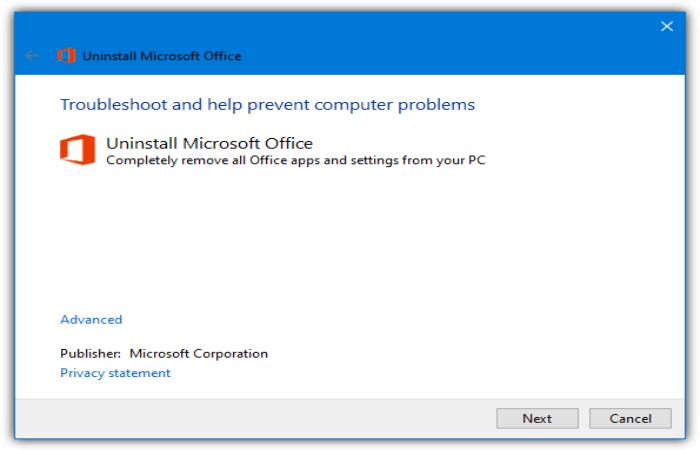Viewport: 700px width, 450px height.
Task: Open the Privacy statement link
Action: point(115,373)
